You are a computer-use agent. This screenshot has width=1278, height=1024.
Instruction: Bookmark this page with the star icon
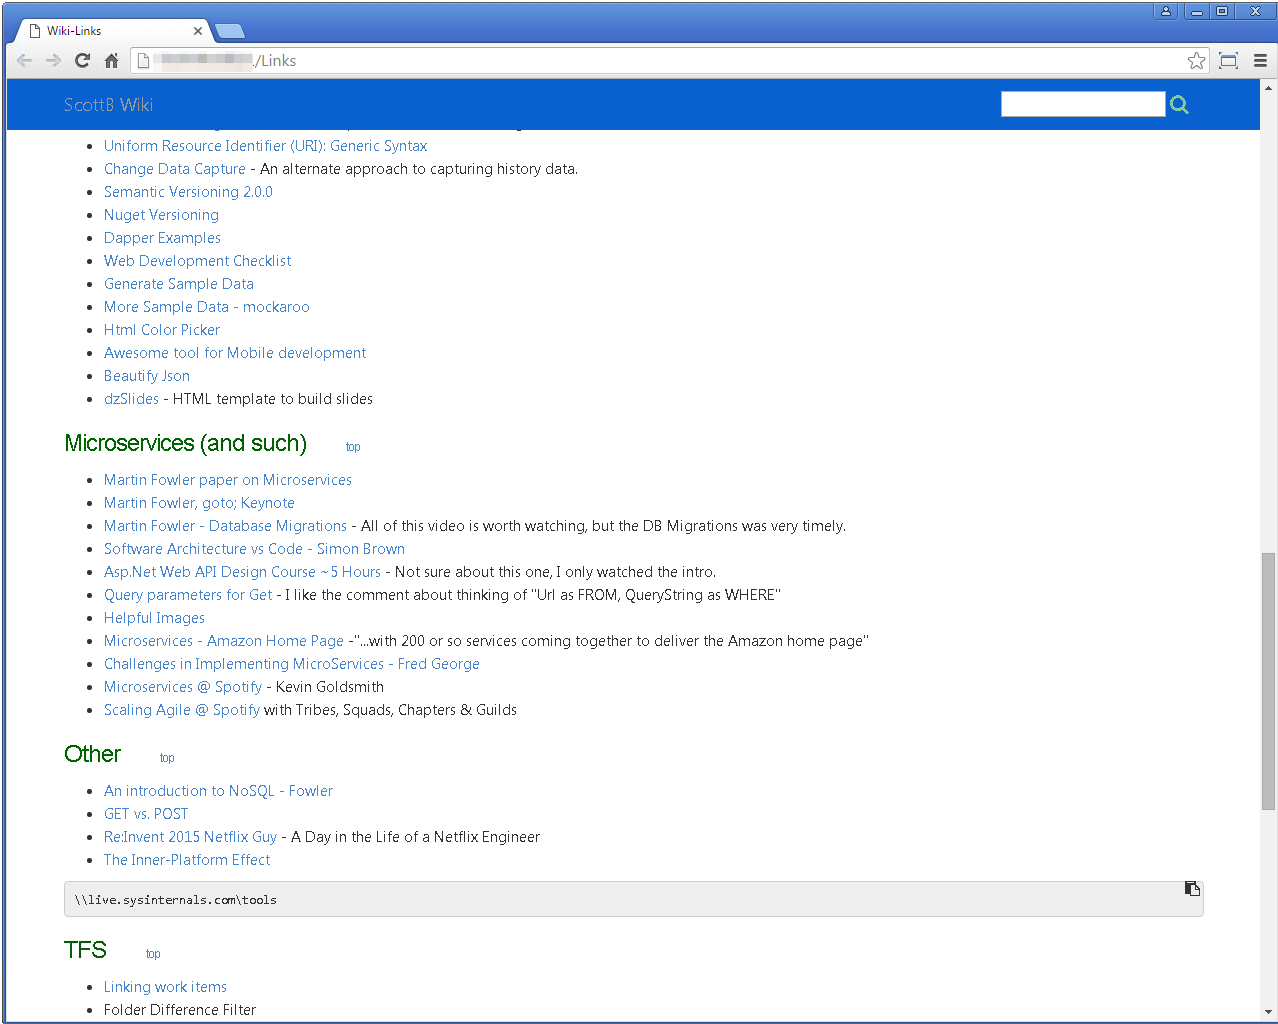1196,61
